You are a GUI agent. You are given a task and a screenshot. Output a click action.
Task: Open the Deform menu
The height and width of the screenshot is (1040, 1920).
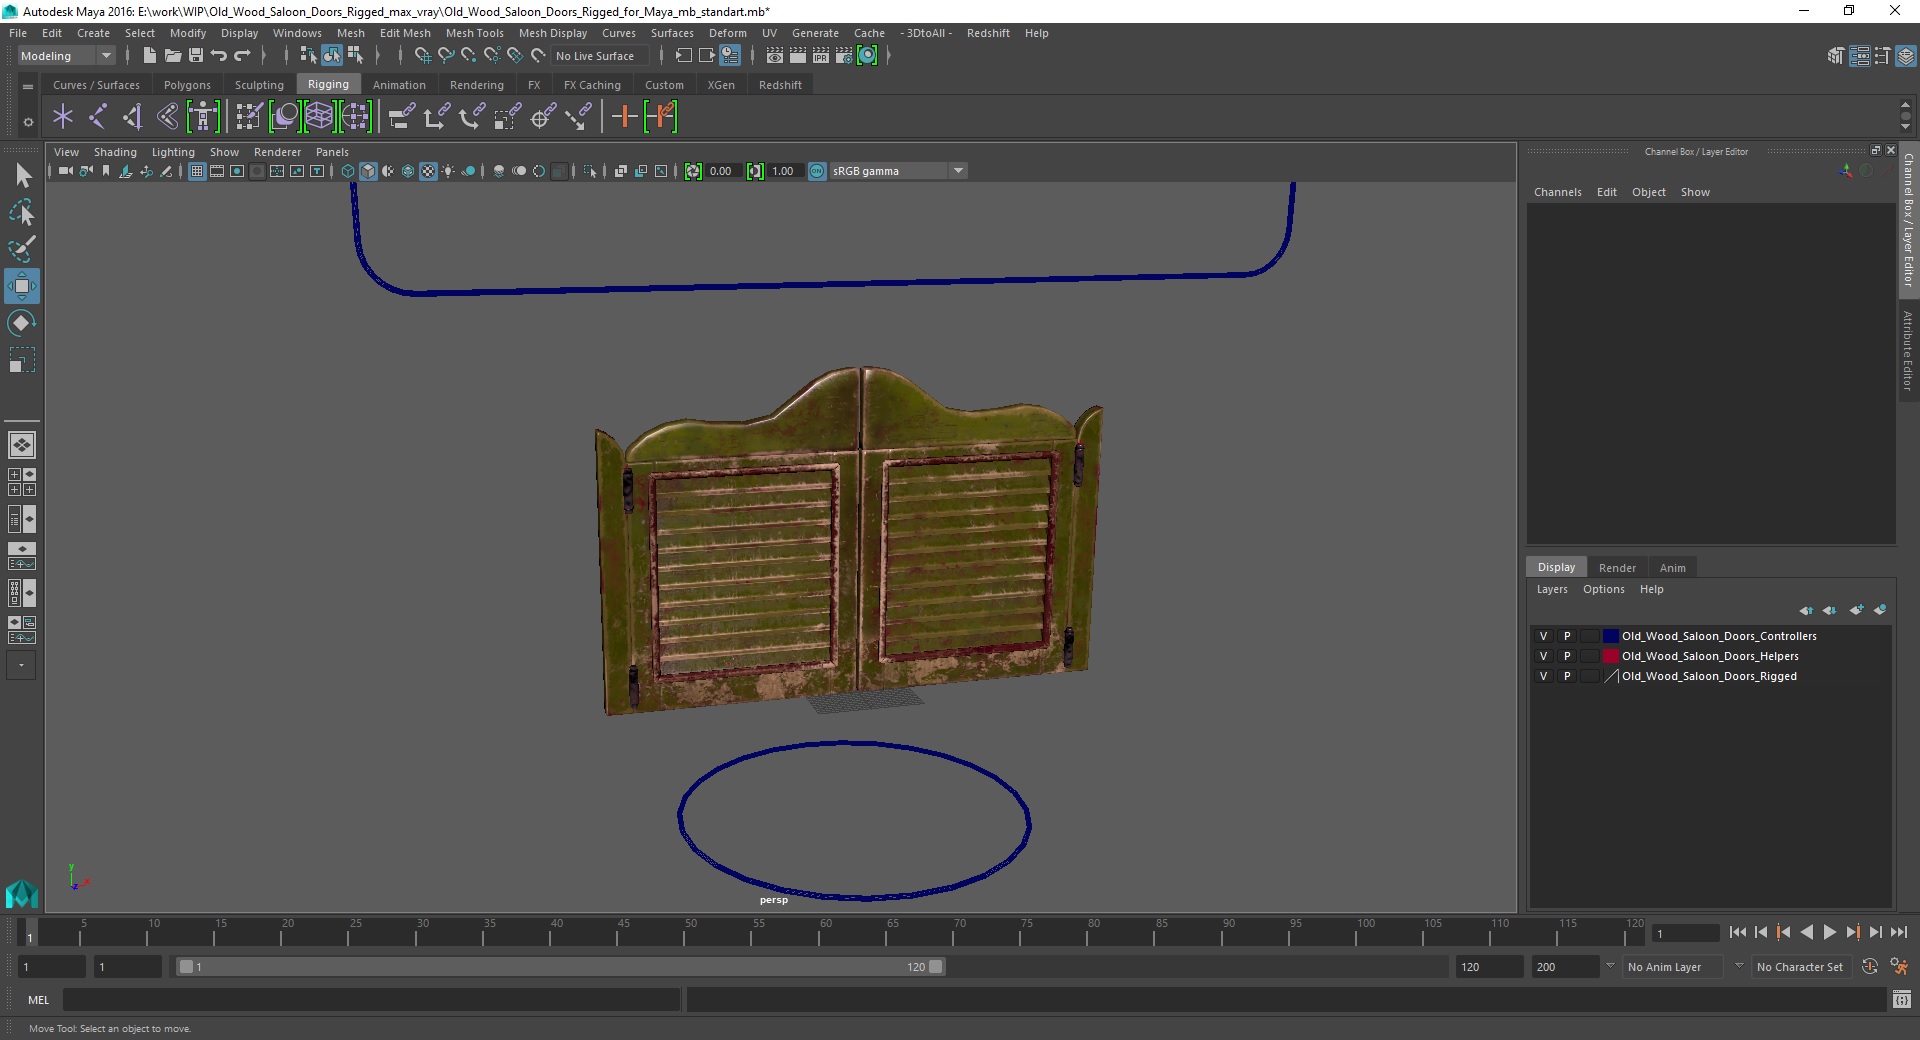click(727, 33)
